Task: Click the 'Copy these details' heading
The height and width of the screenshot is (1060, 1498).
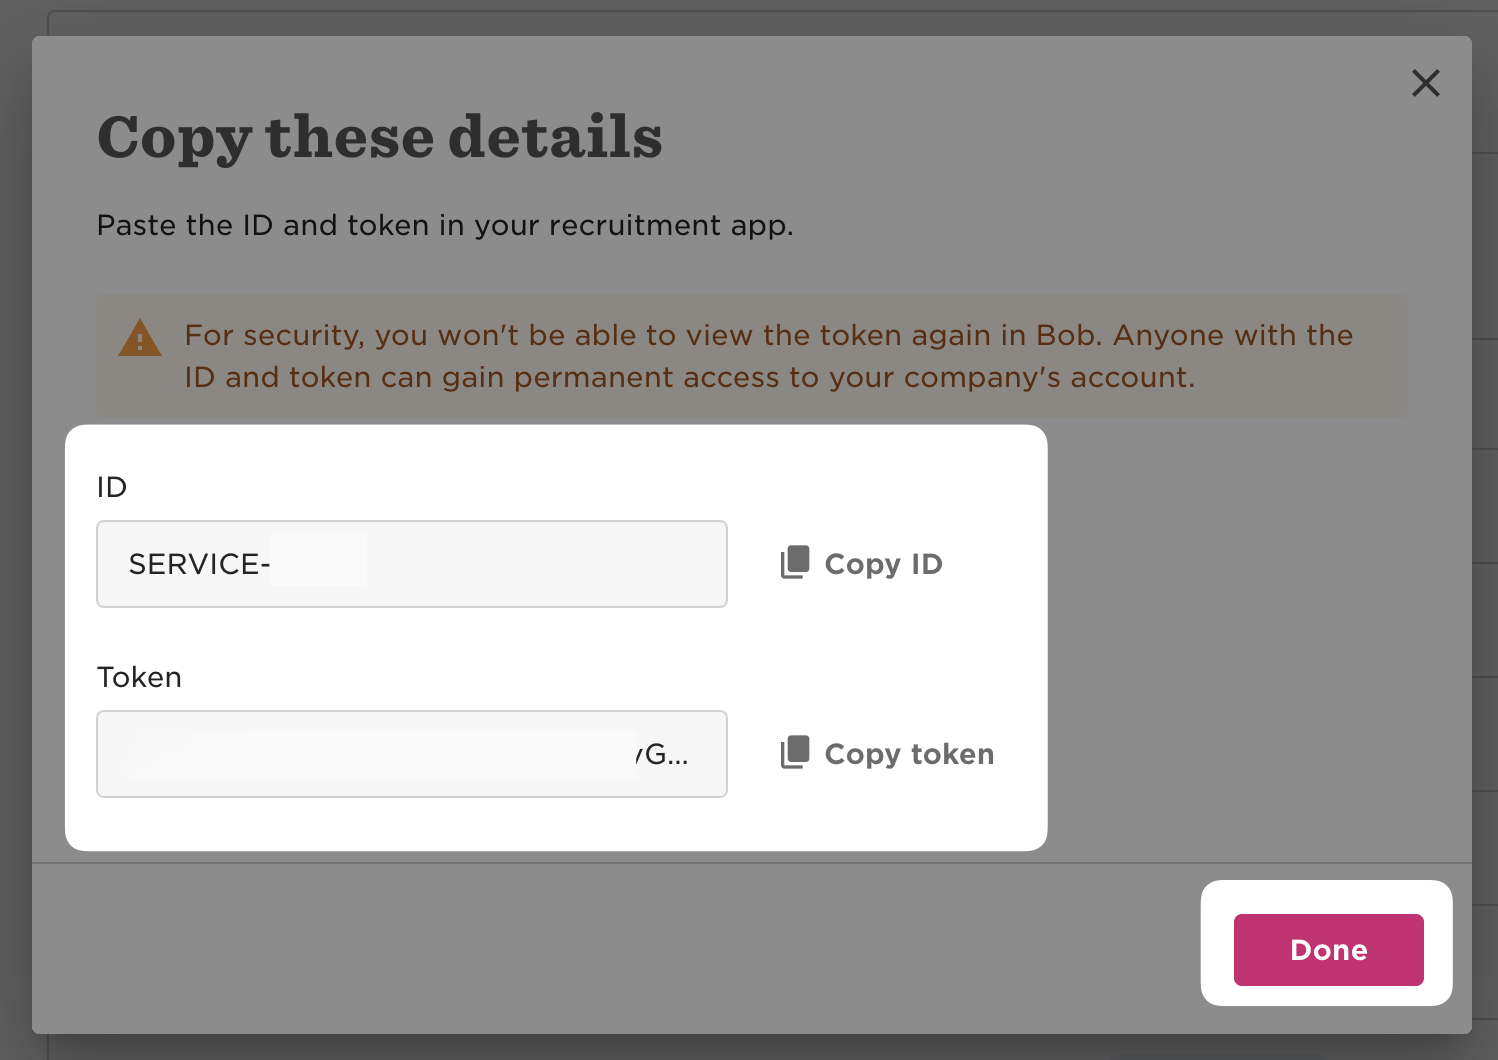Action: pyautogui.click(x=380, y=137)
